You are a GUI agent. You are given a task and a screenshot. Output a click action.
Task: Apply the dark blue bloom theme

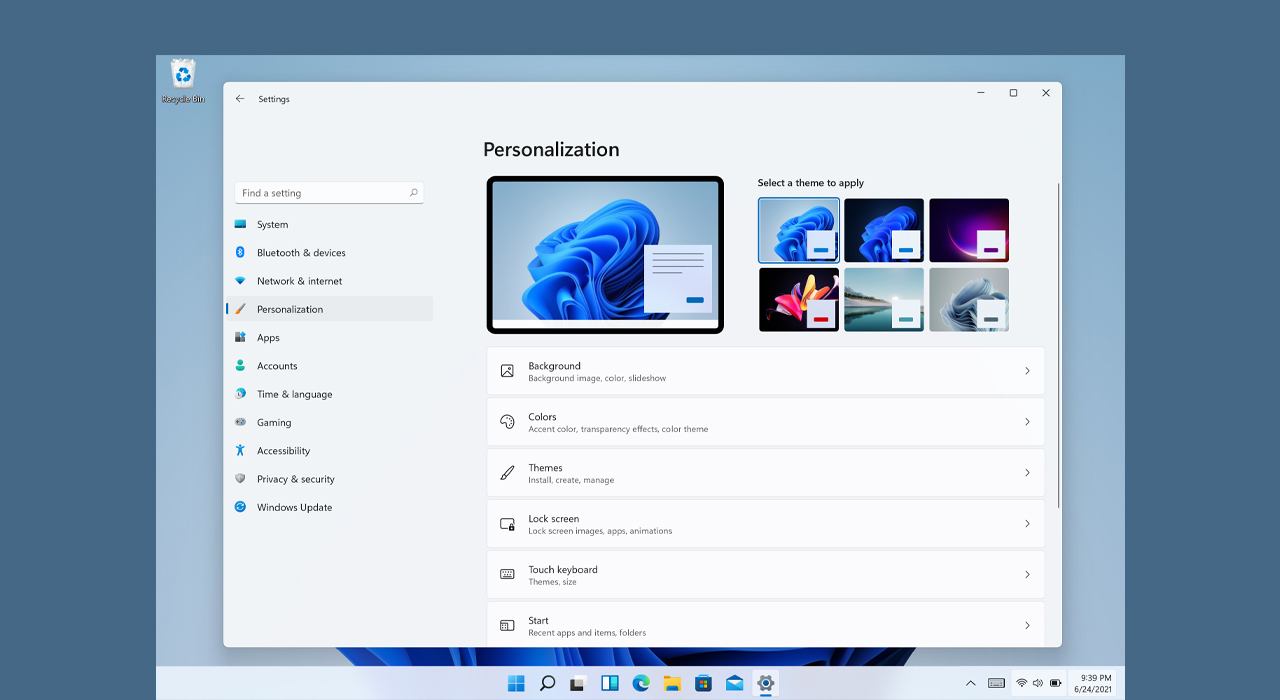(x=884, y=230)
